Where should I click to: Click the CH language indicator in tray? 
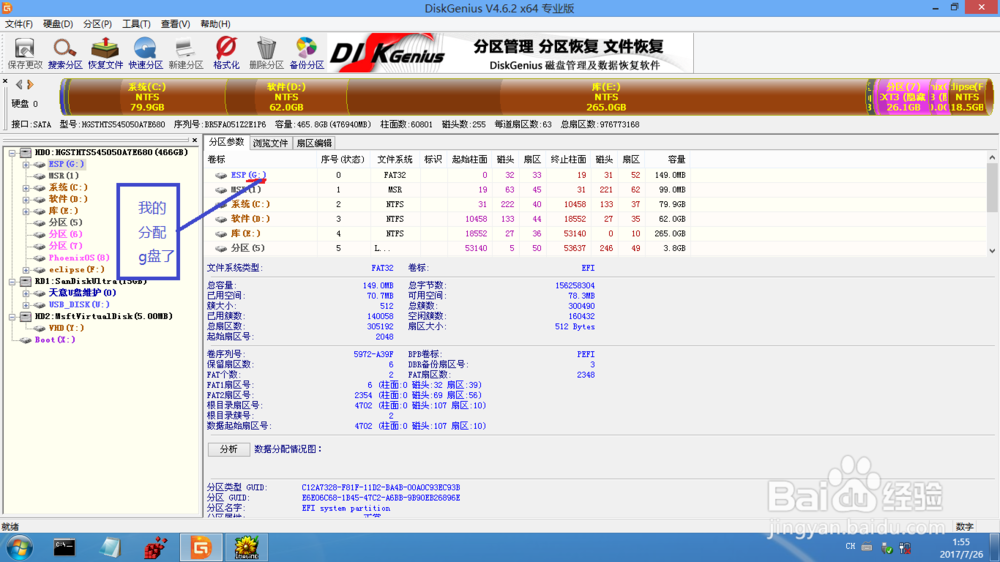click(x=850, y=547)
